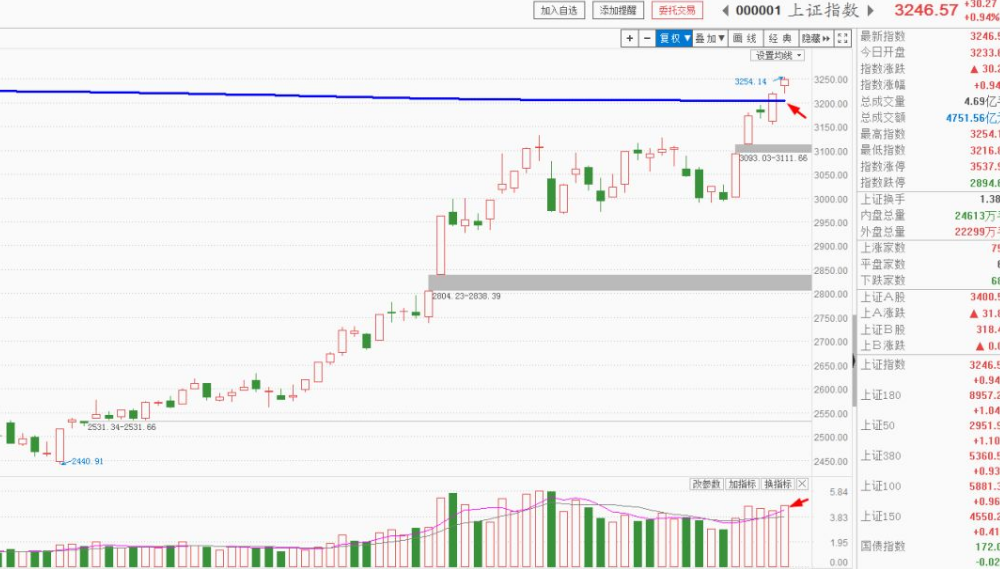Zoom out chart with minus button
Image resolution: width=1000 pixels, height=569 pixels.
(647, 38)
